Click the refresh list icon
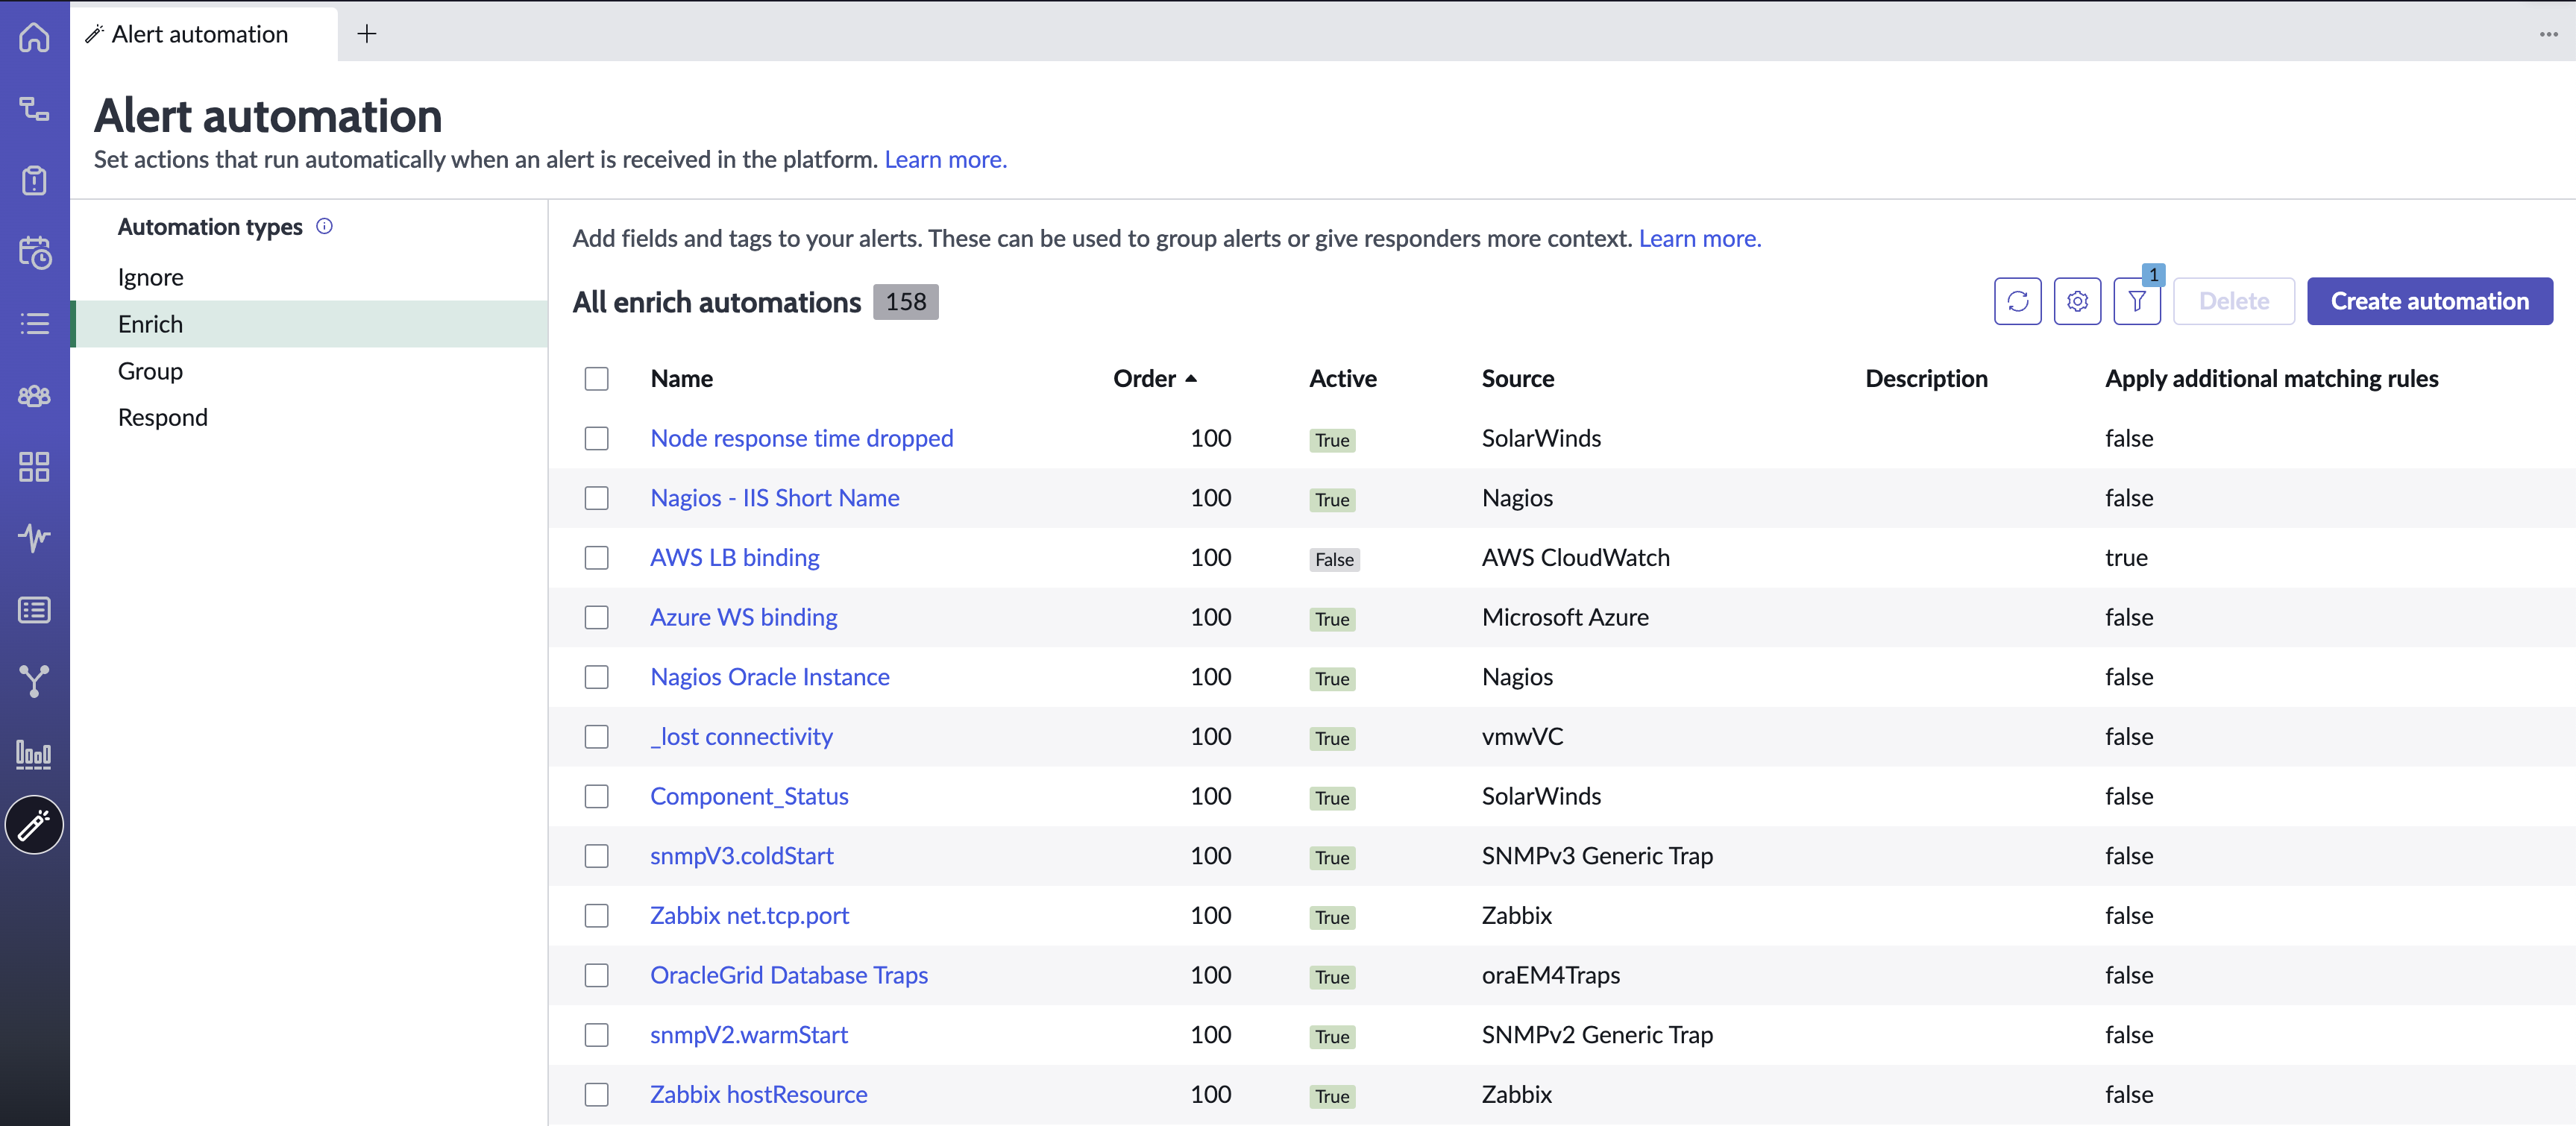 (x=2017, y=301)
